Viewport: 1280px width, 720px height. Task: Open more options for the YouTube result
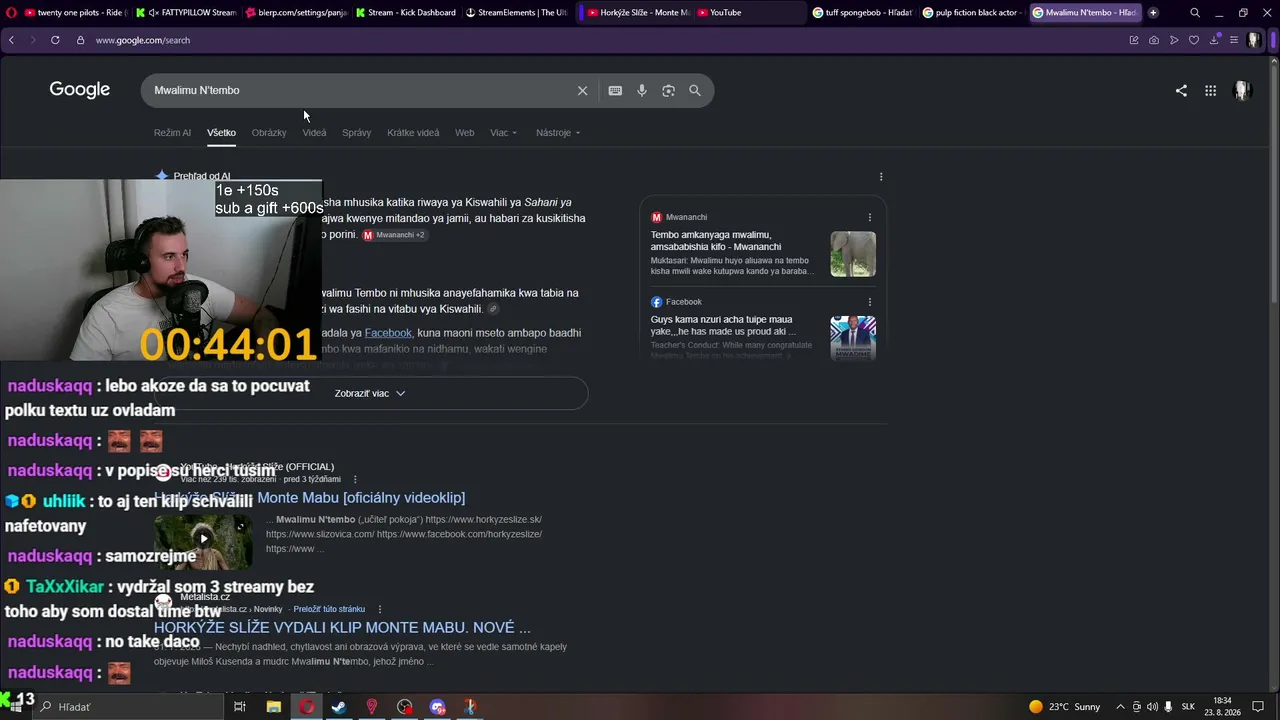(355, 479)
